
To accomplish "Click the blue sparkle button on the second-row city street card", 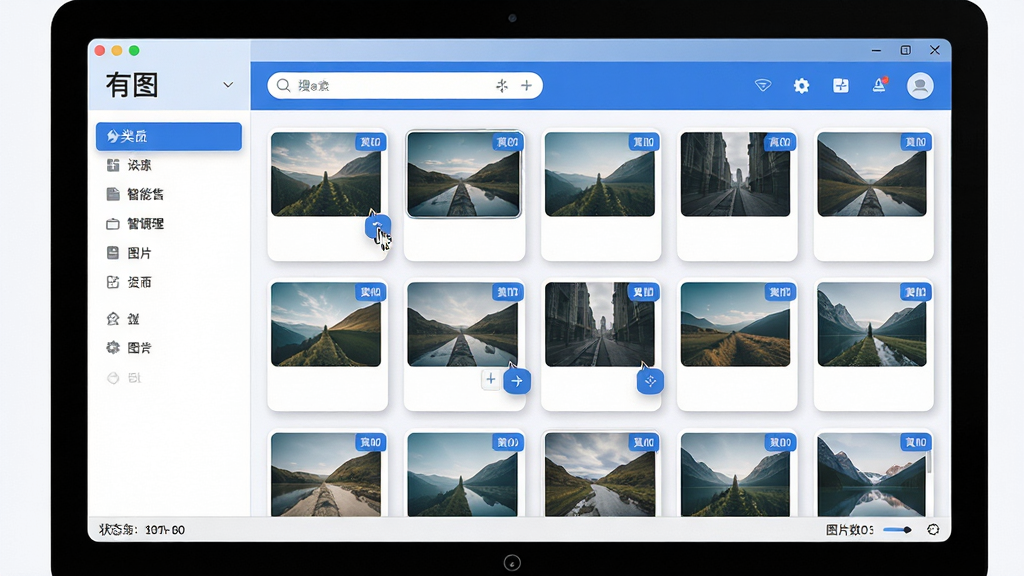I will [x=650, y=381].
